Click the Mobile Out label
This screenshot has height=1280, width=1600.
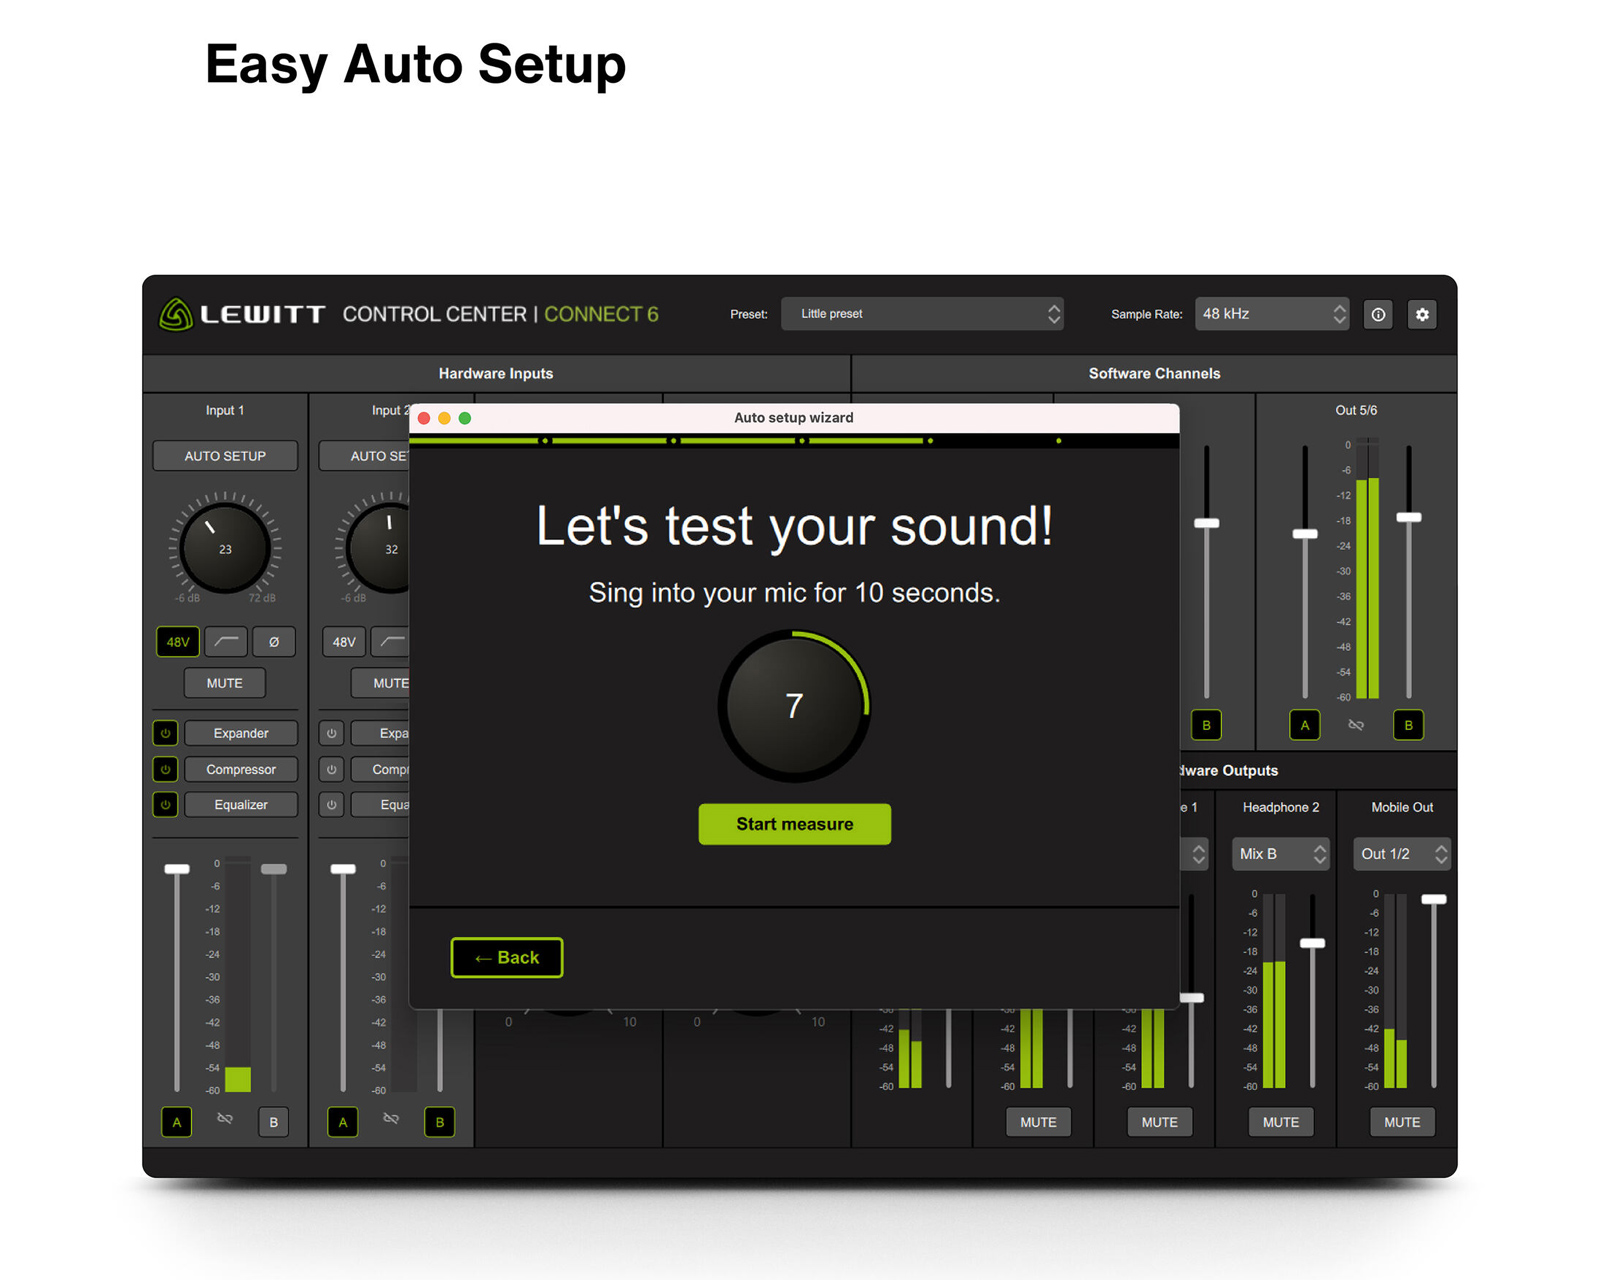click(x=1402, y=807)
